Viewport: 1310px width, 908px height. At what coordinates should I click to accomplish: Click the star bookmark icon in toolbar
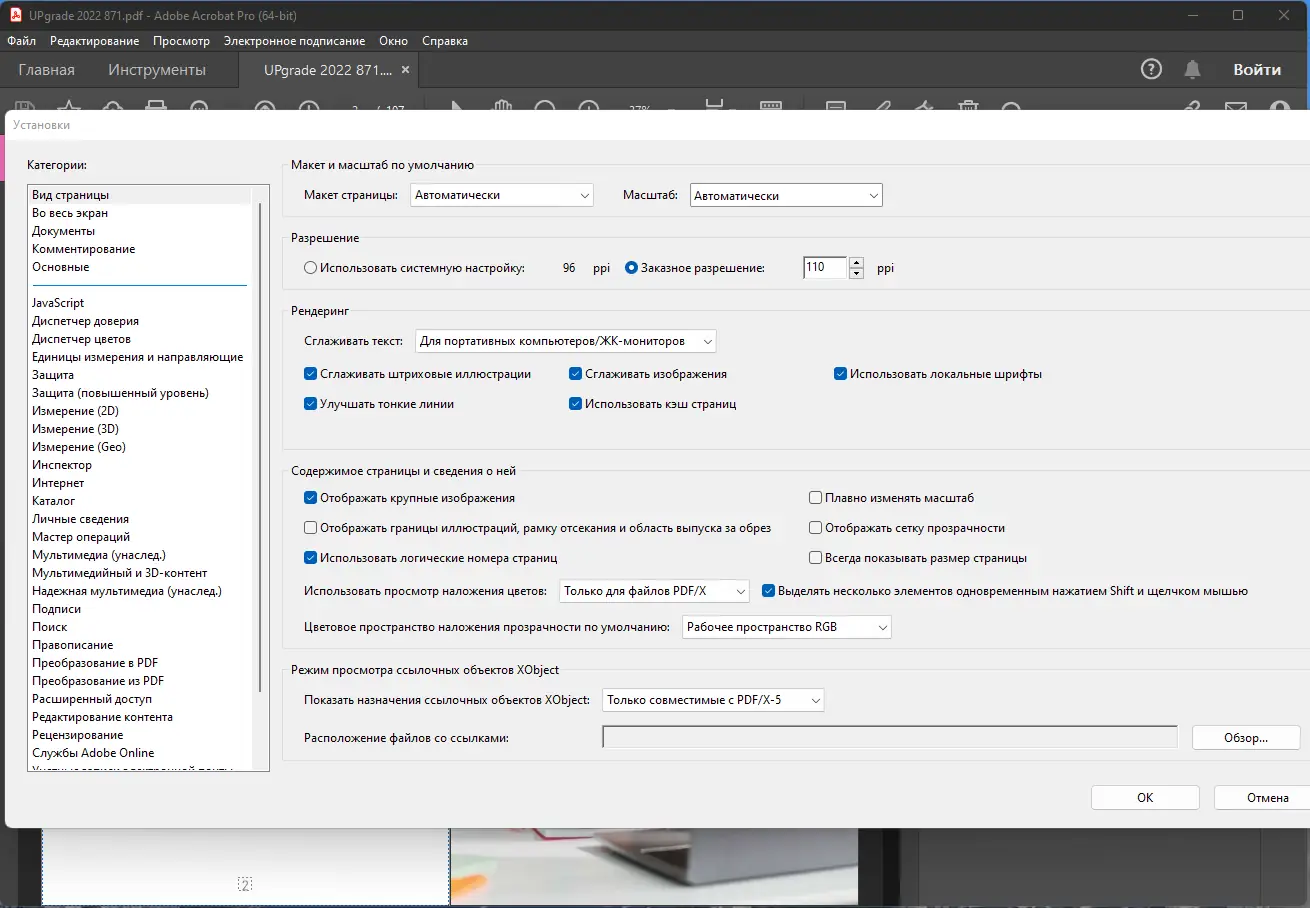pos(68,107)
